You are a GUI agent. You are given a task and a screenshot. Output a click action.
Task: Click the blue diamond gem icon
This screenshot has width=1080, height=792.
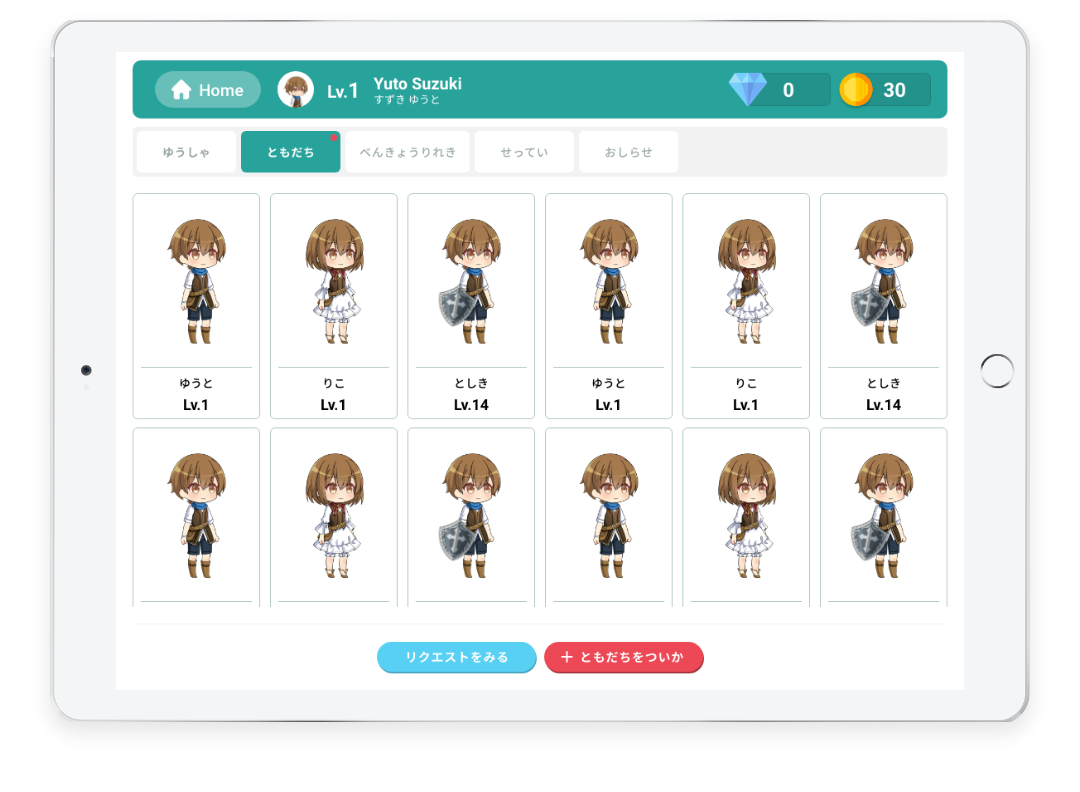click(747, 90)
